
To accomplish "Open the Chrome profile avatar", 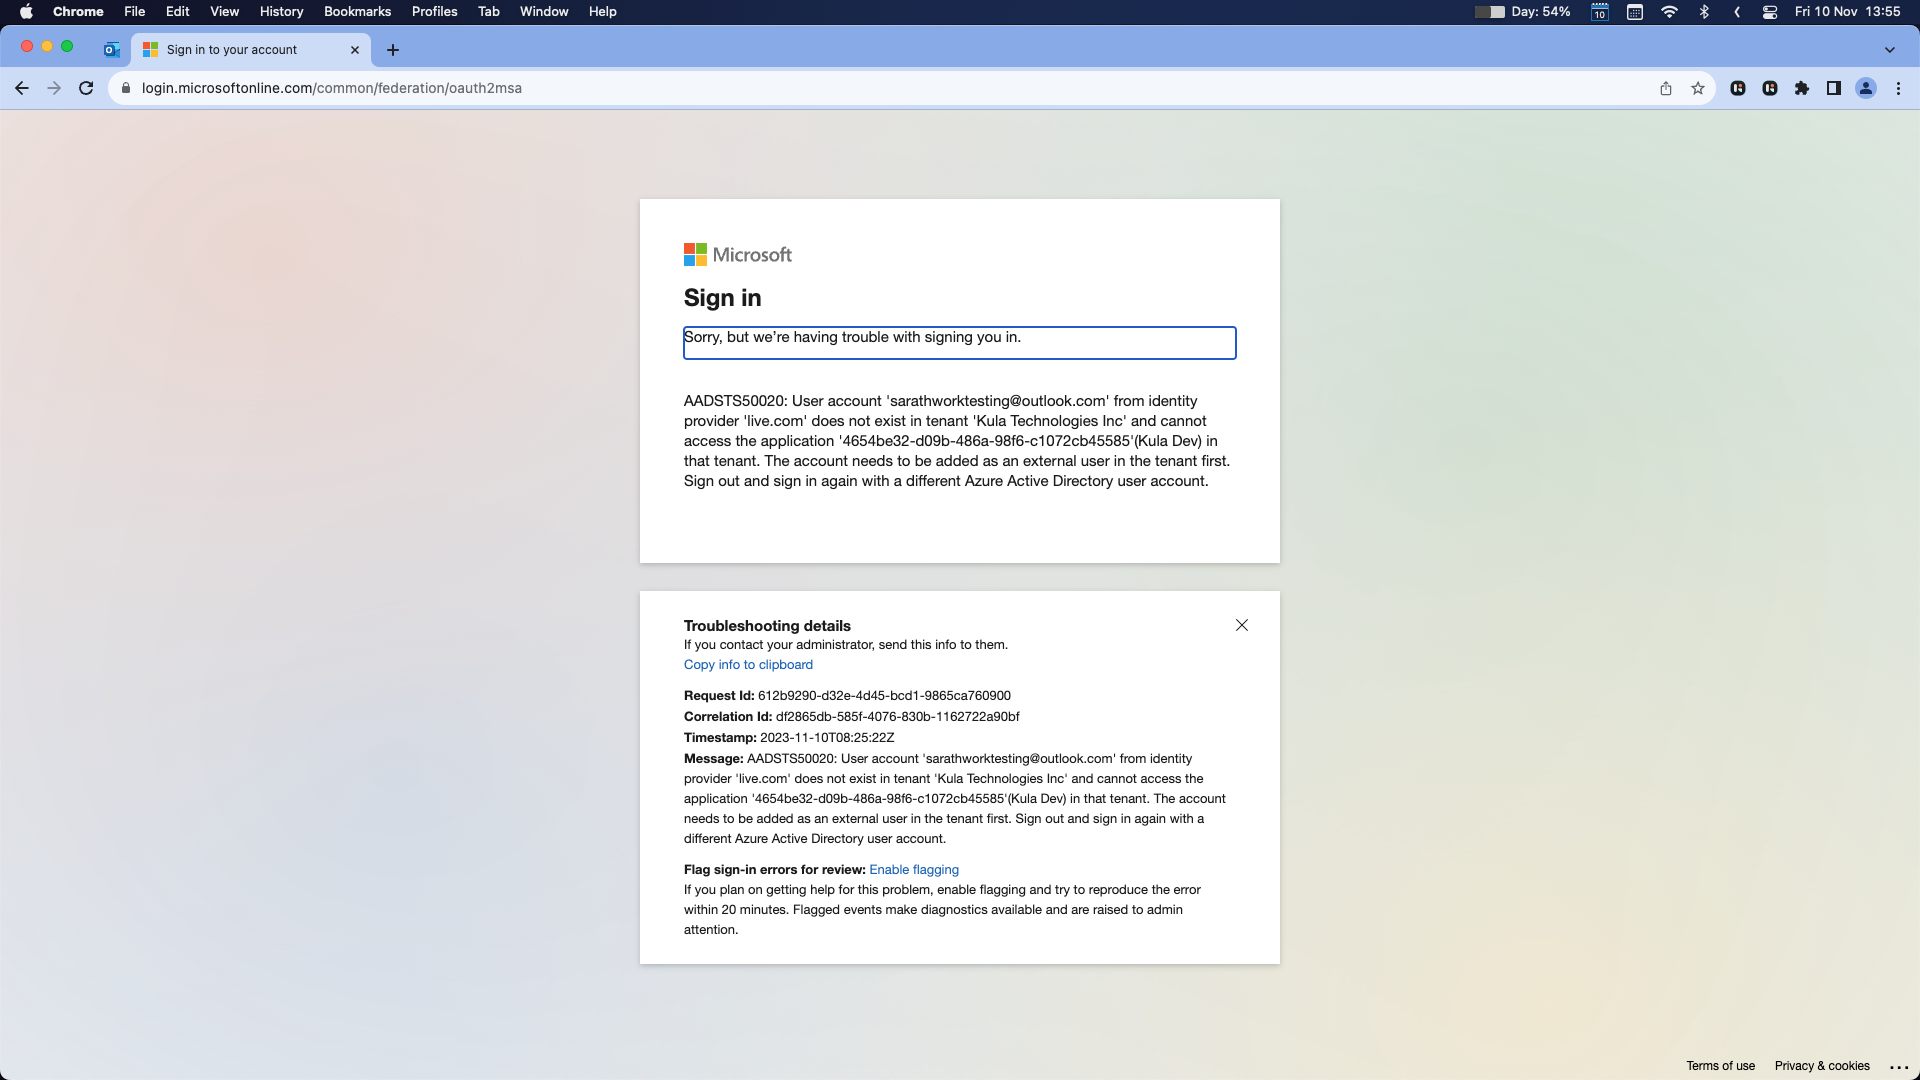I will (1866, 88).
